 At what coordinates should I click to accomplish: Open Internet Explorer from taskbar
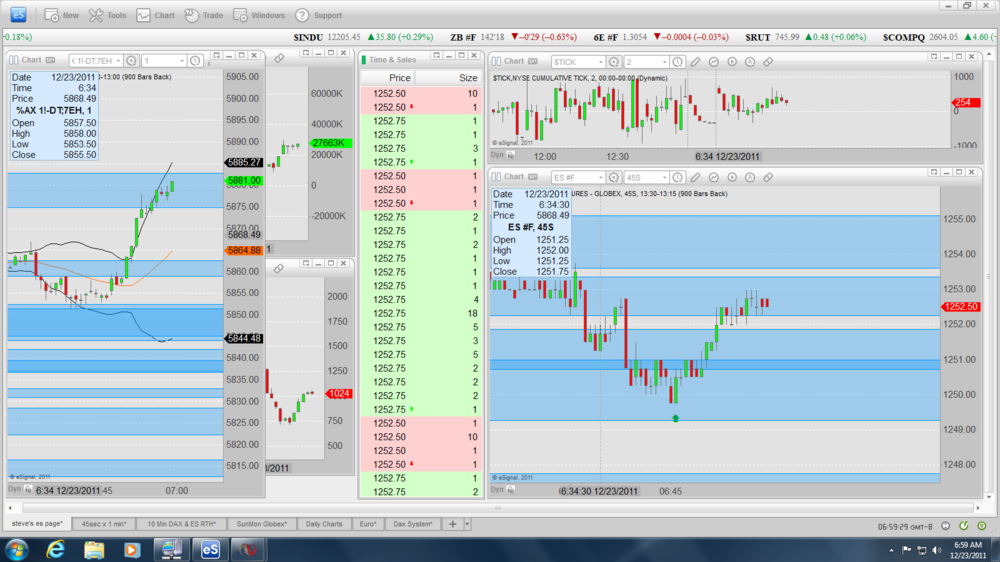click(56, 549)
